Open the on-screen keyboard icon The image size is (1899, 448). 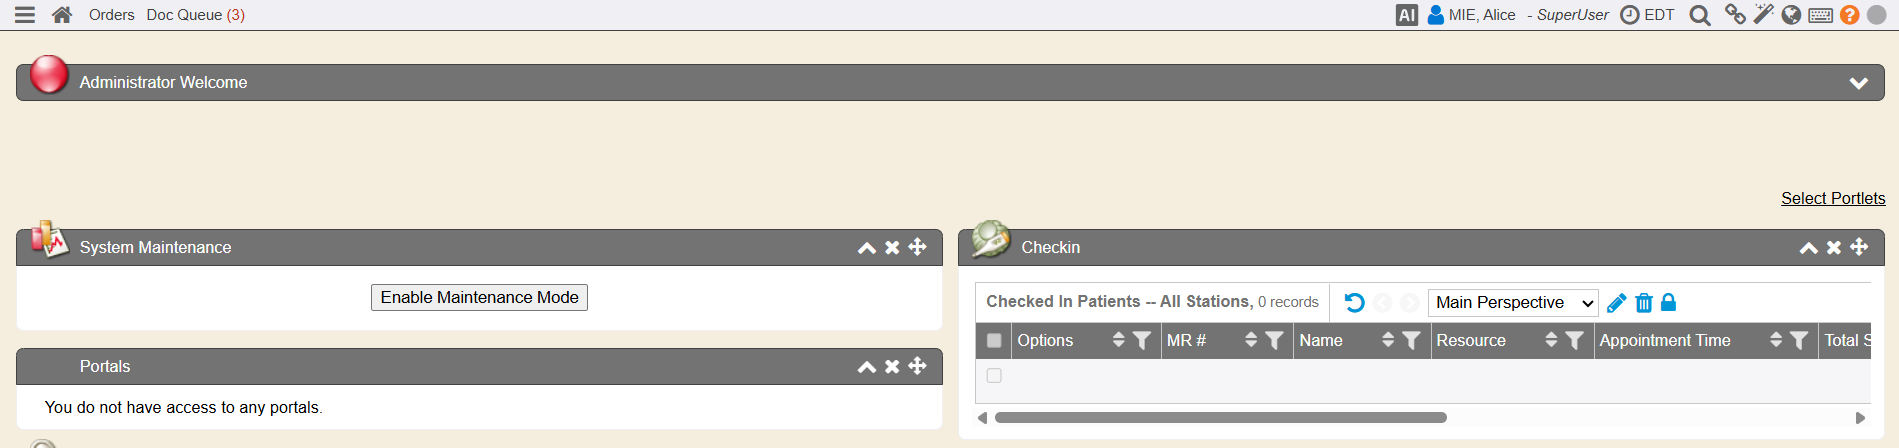1820,15
